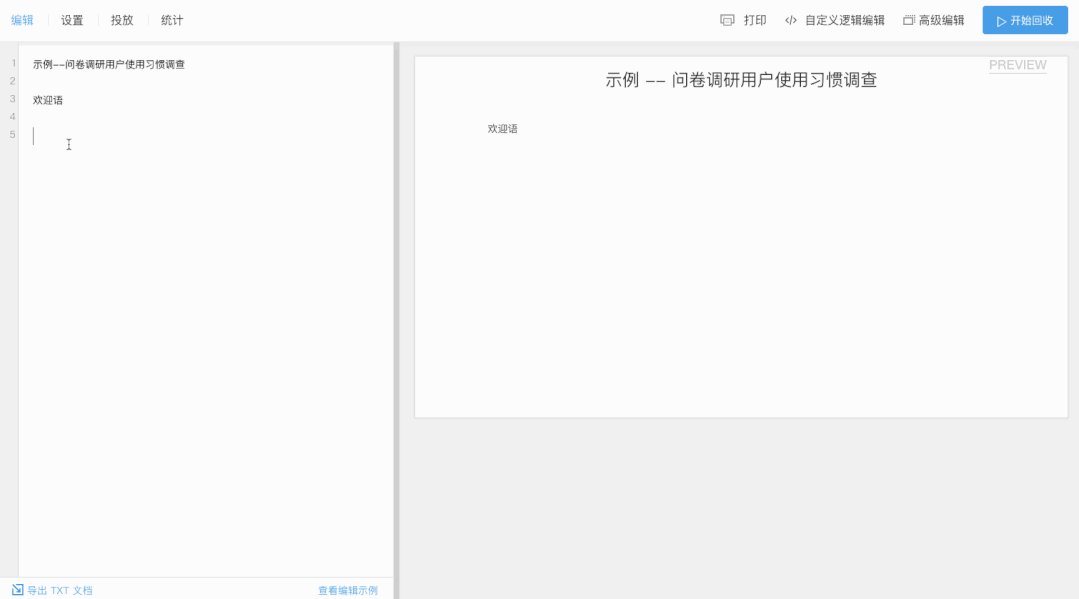Click the survey title in the preview
Viewport: 1079px width, 599px height.
[x=741, y=80]
